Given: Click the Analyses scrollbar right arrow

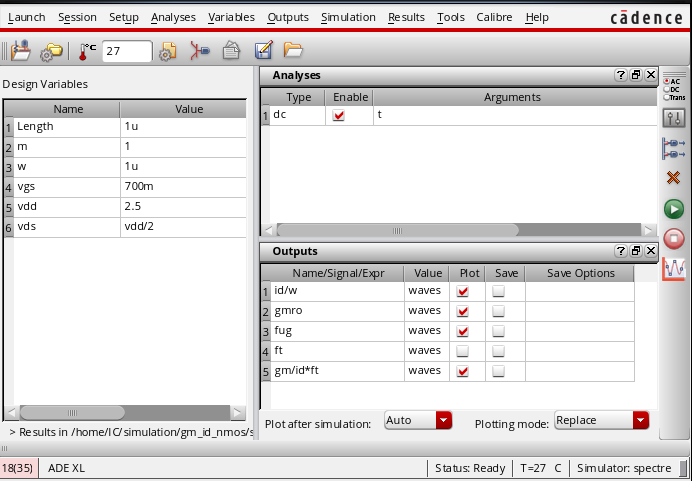Looking at the screenshot, I should coord(648,230).
